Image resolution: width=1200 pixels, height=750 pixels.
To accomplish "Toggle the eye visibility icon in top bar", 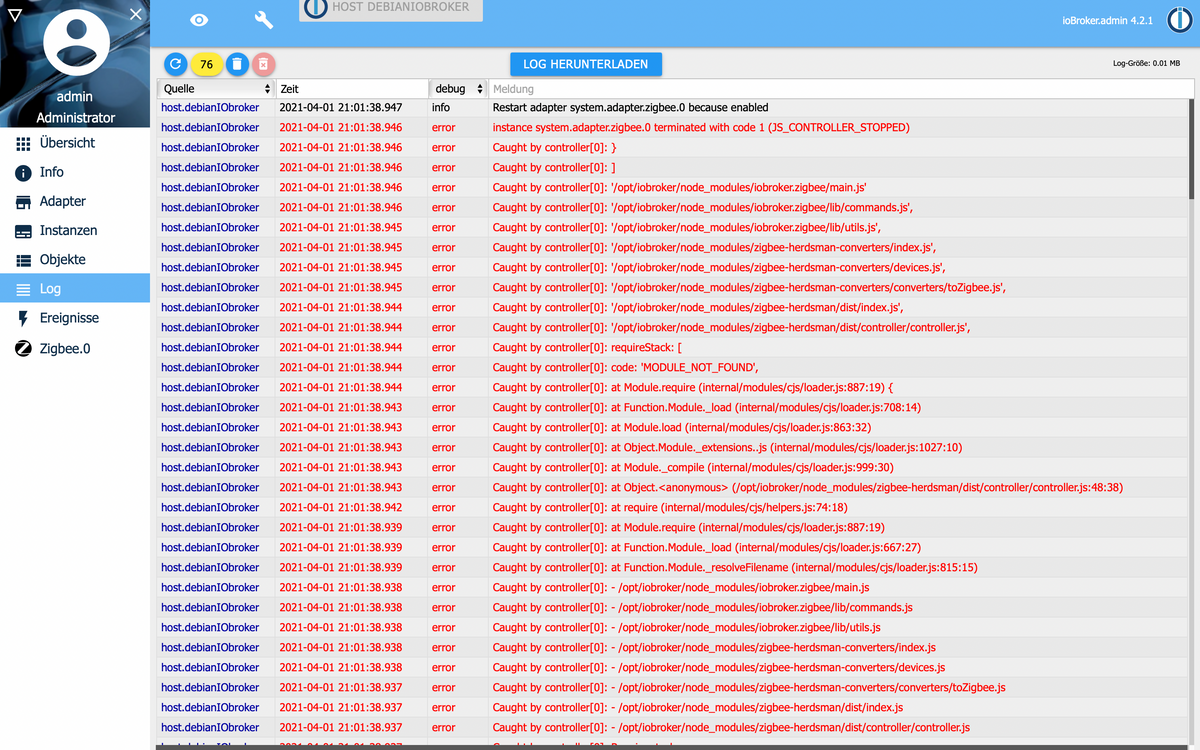I will point(199,20).
